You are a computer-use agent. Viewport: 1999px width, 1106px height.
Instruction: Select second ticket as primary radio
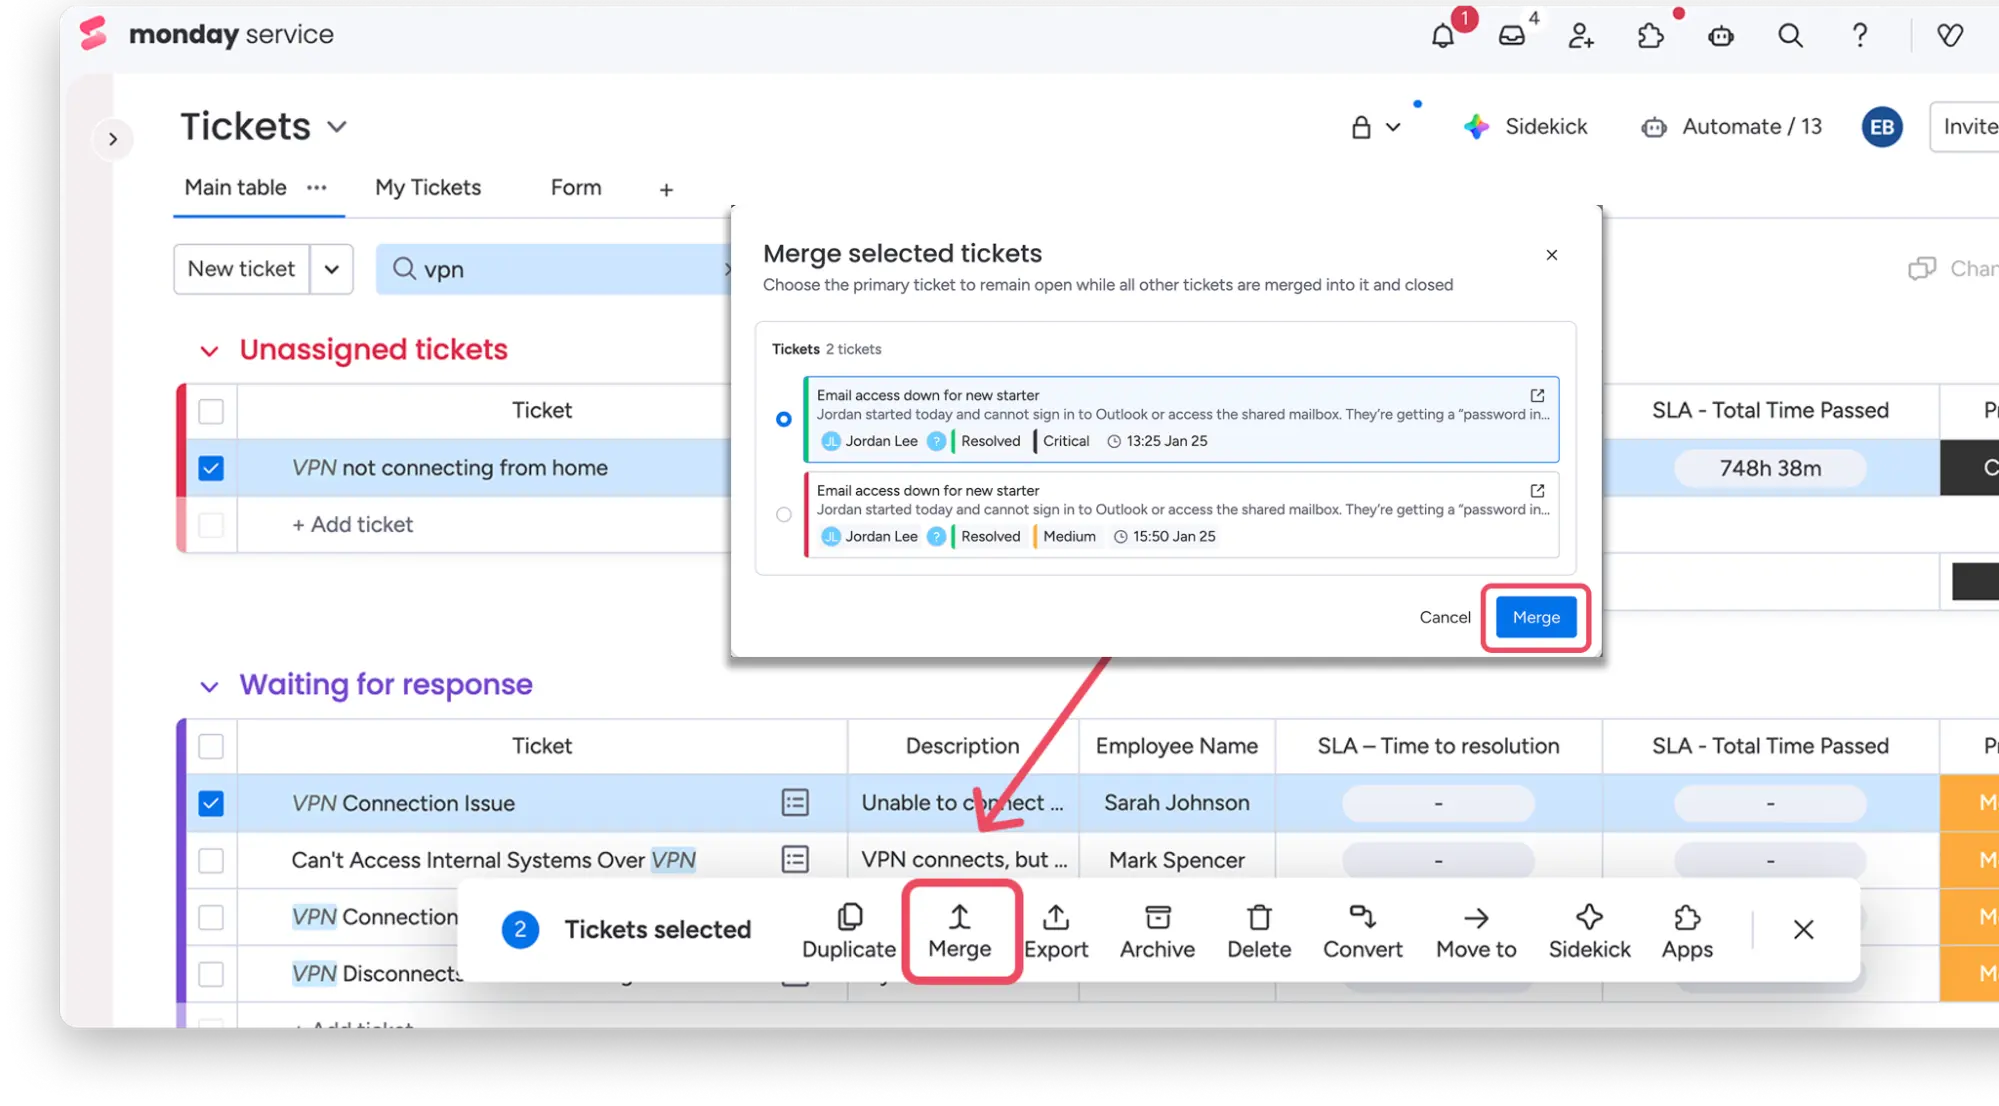click(x=784, y=515)
